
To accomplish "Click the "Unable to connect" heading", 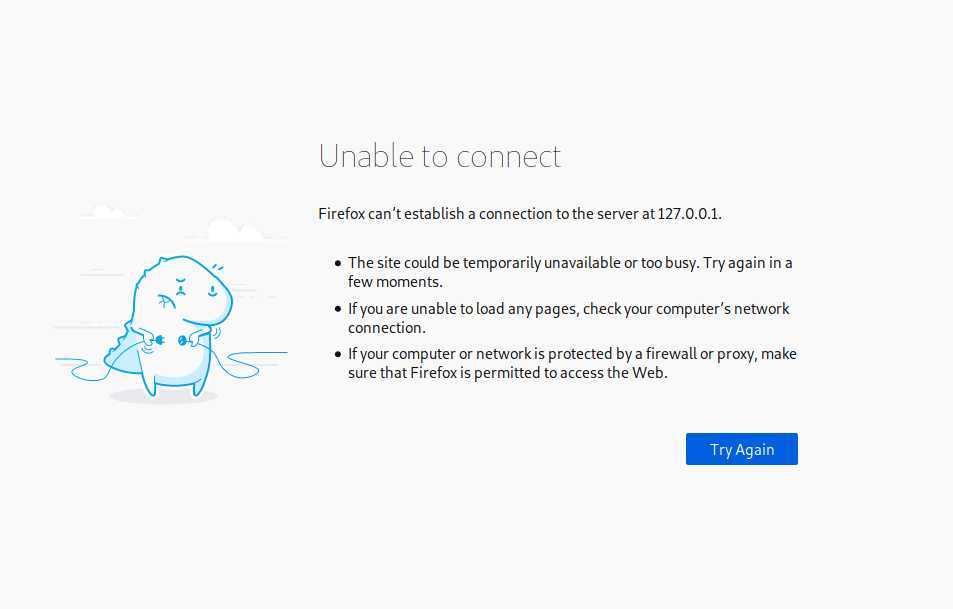I will 439,156.
